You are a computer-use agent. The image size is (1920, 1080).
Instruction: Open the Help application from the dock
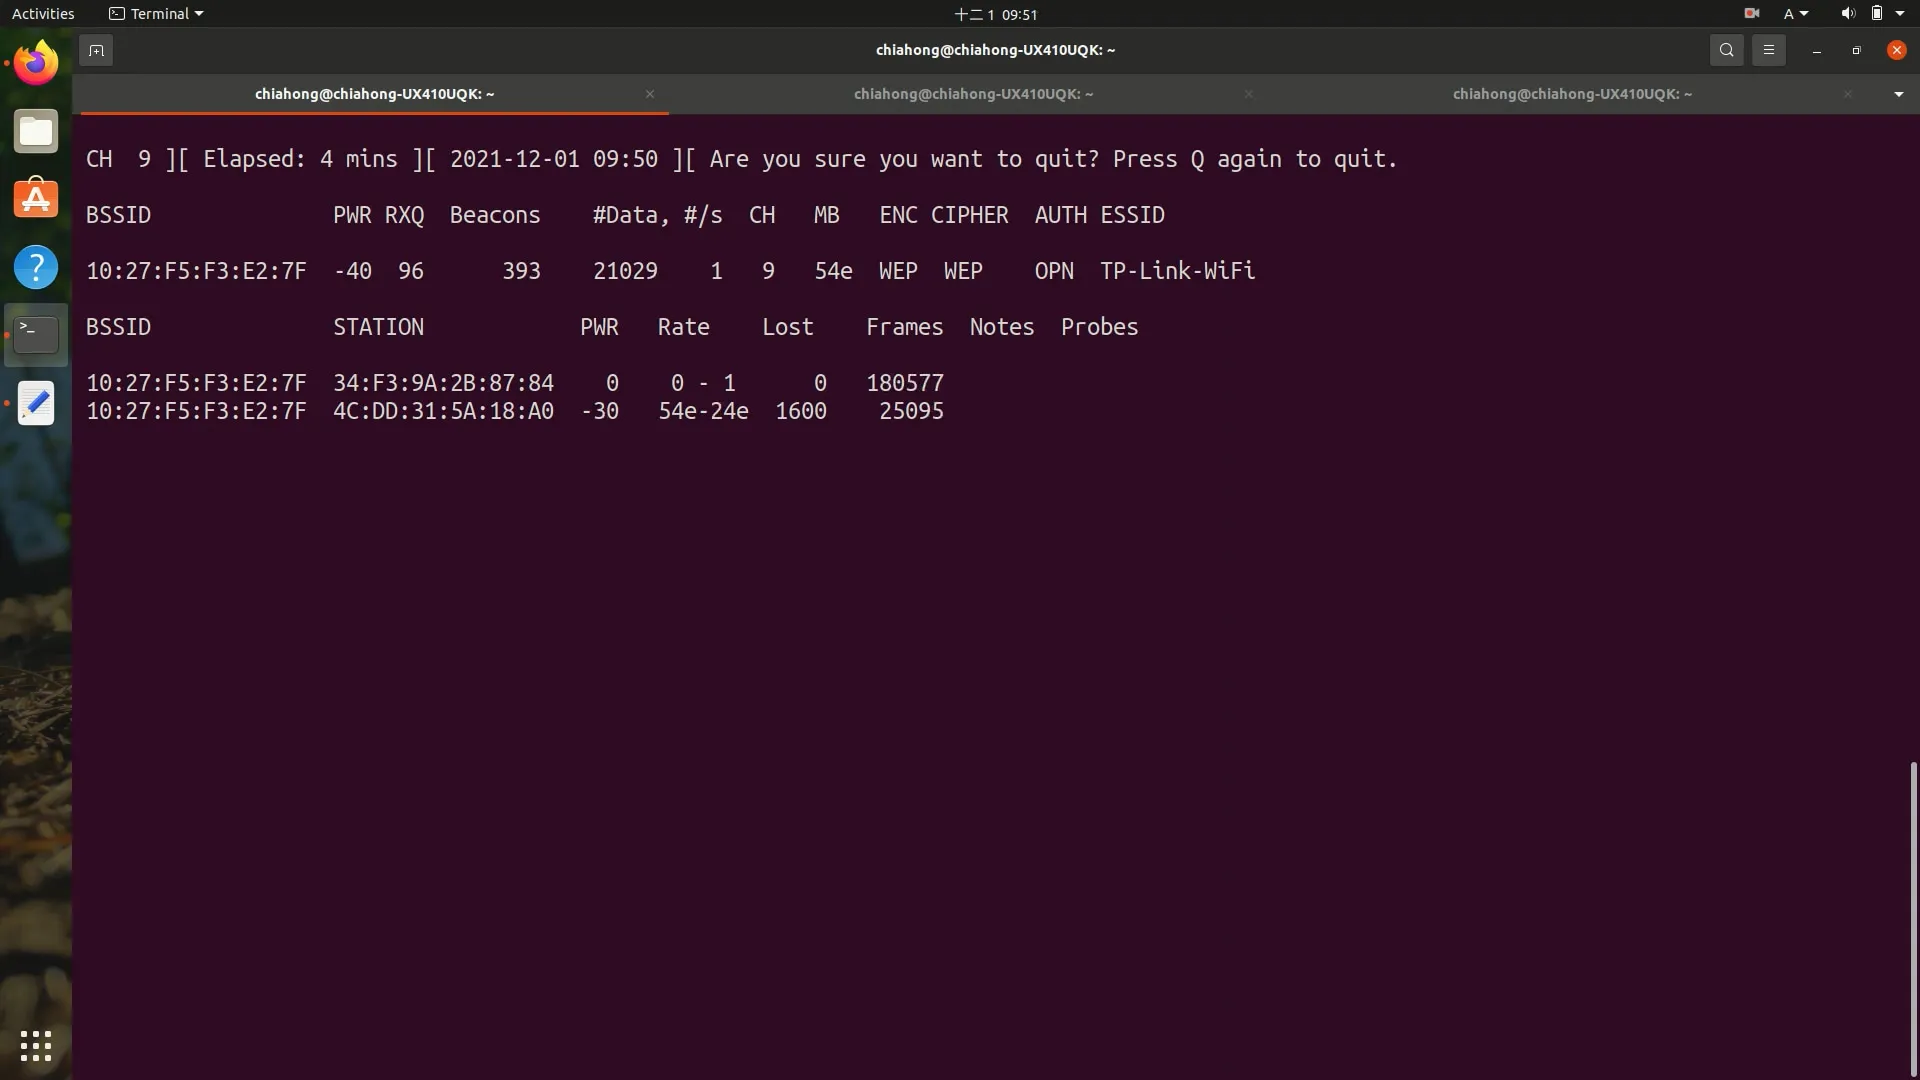click(x=36, y=266)
